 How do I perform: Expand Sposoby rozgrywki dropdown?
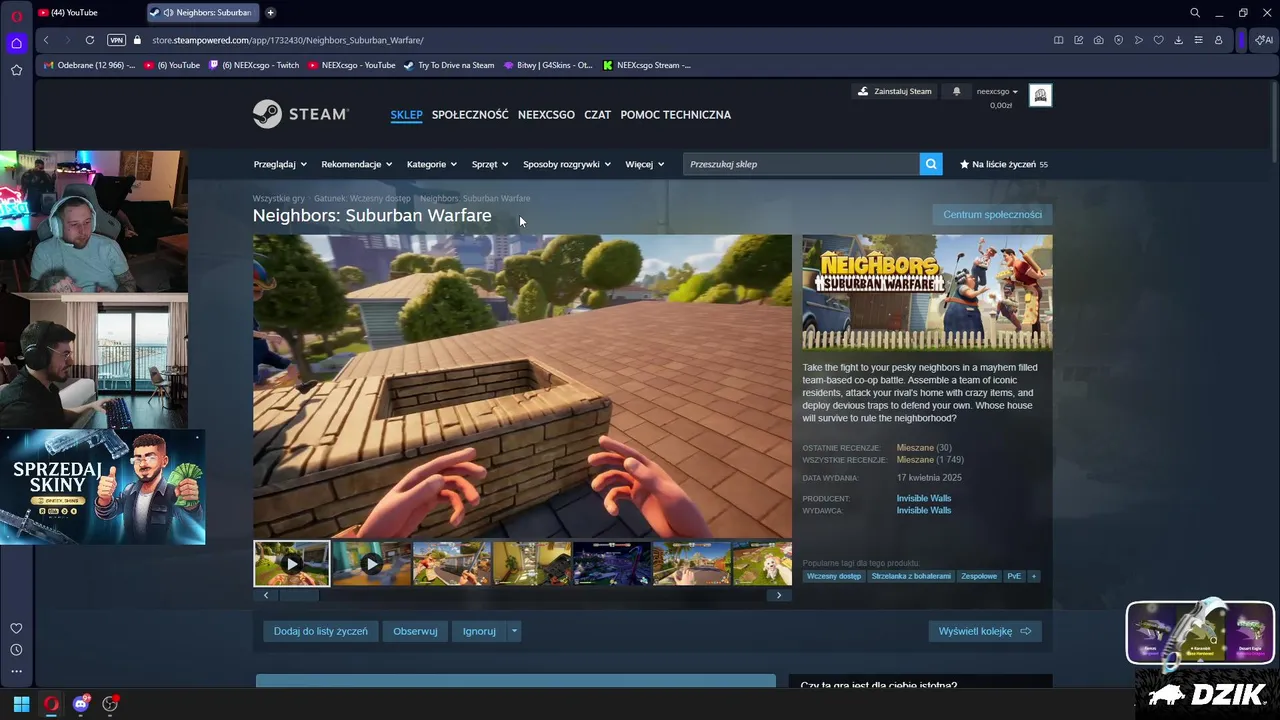point(567,164)
